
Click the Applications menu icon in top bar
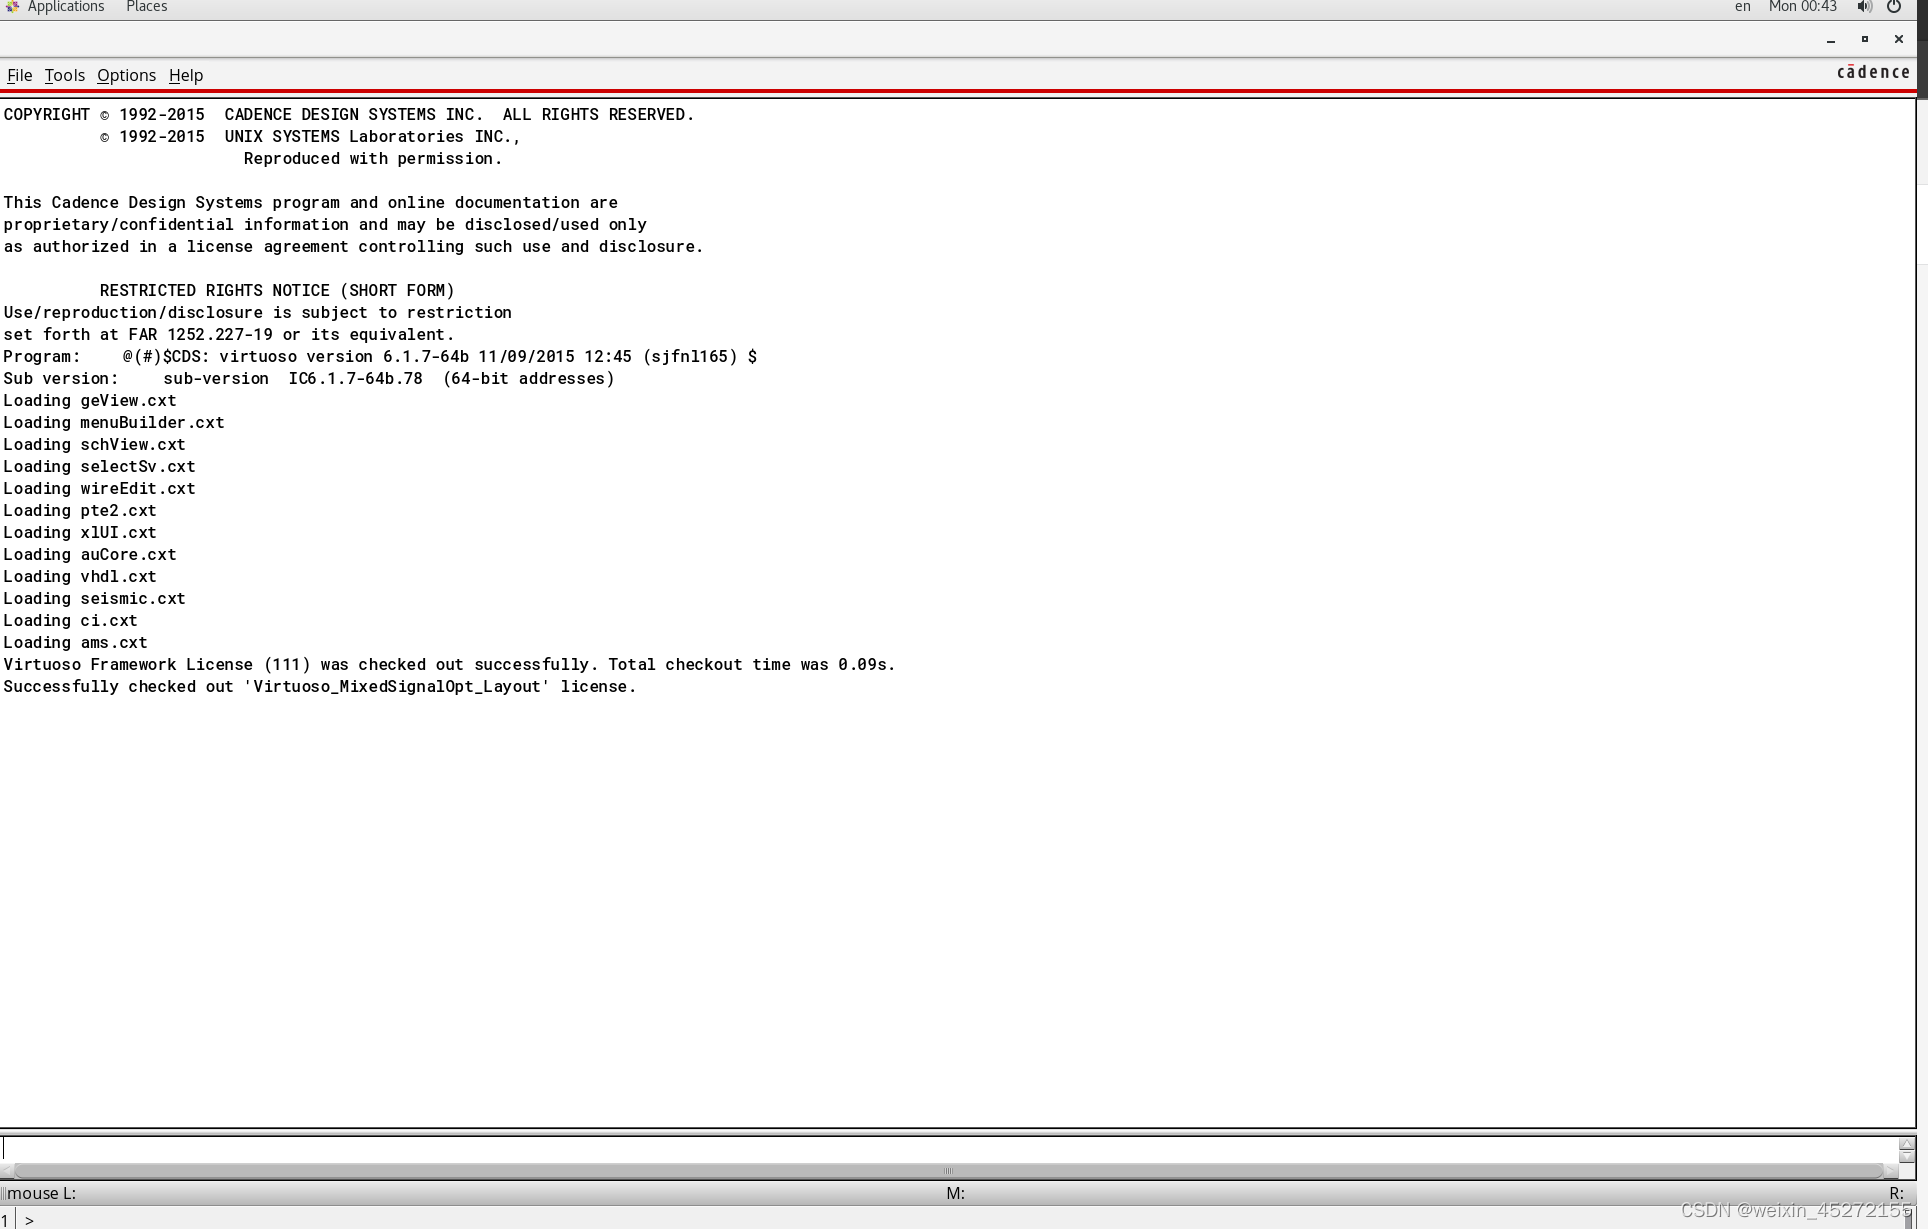click(x=13, y=7)
